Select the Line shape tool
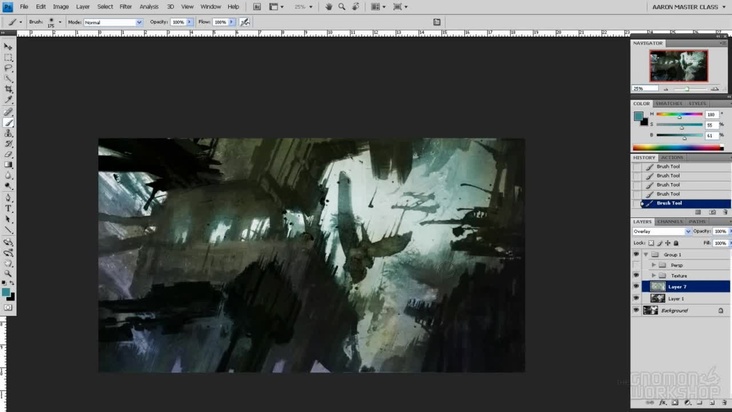This screenshot has width=732, height=412. point(8,230)
